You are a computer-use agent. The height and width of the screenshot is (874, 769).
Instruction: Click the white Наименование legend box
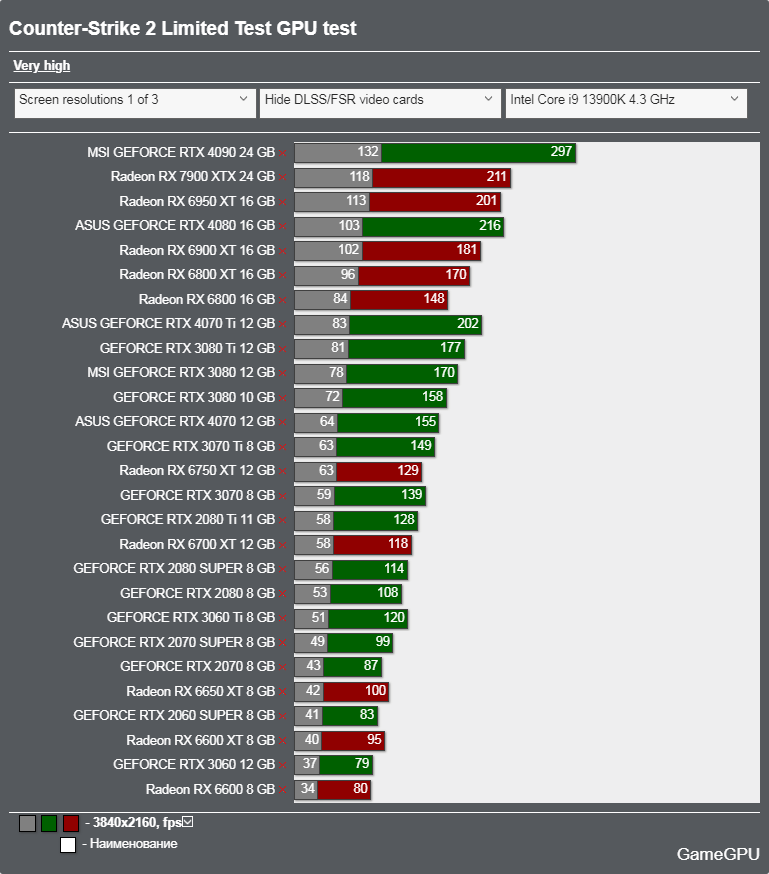68,845
